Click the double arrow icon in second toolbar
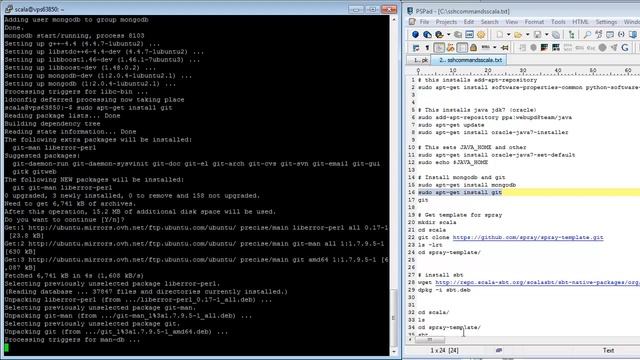The height and width of the screenshot is (360, 640). pos(505,48)
